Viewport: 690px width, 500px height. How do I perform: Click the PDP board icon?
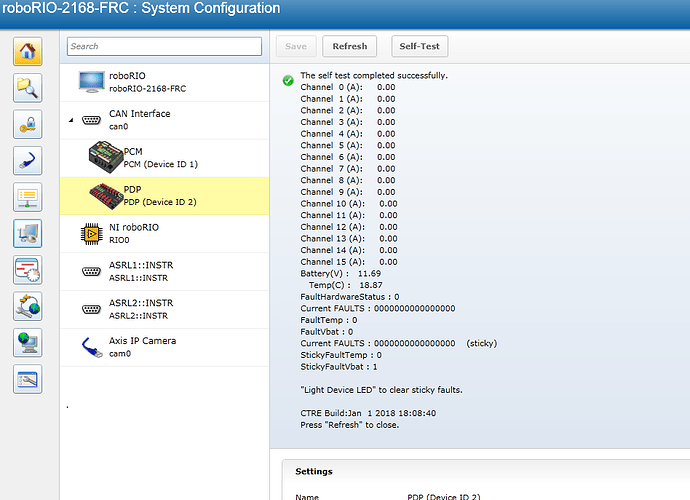pos(106,196)
